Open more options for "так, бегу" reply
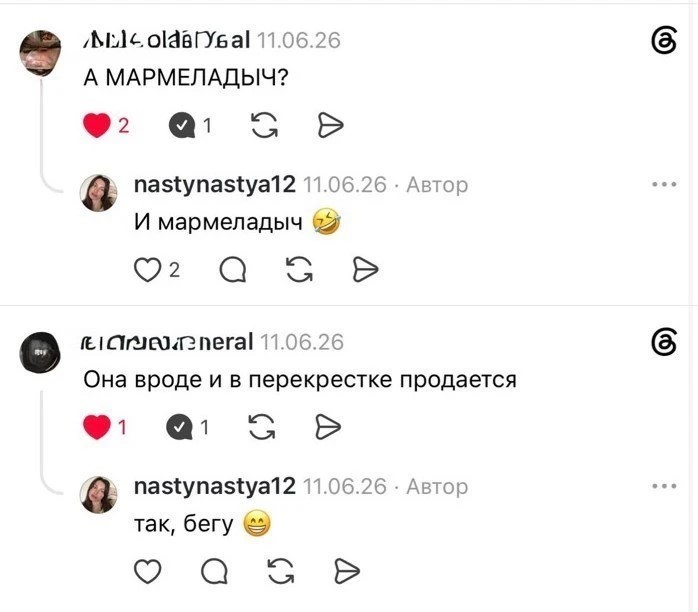Screen dimensions: 698x612 tap(664, 486)
